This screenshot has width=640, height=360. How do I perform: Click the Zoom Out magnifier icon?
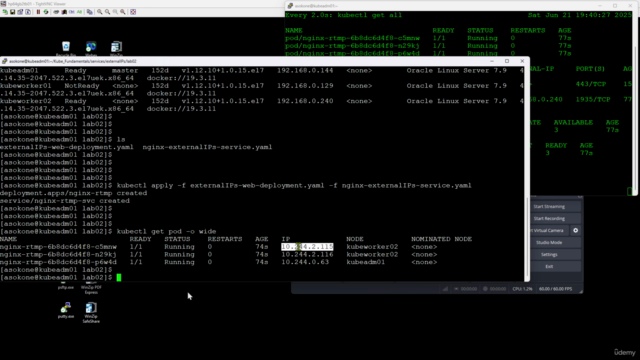click(107, 12)
